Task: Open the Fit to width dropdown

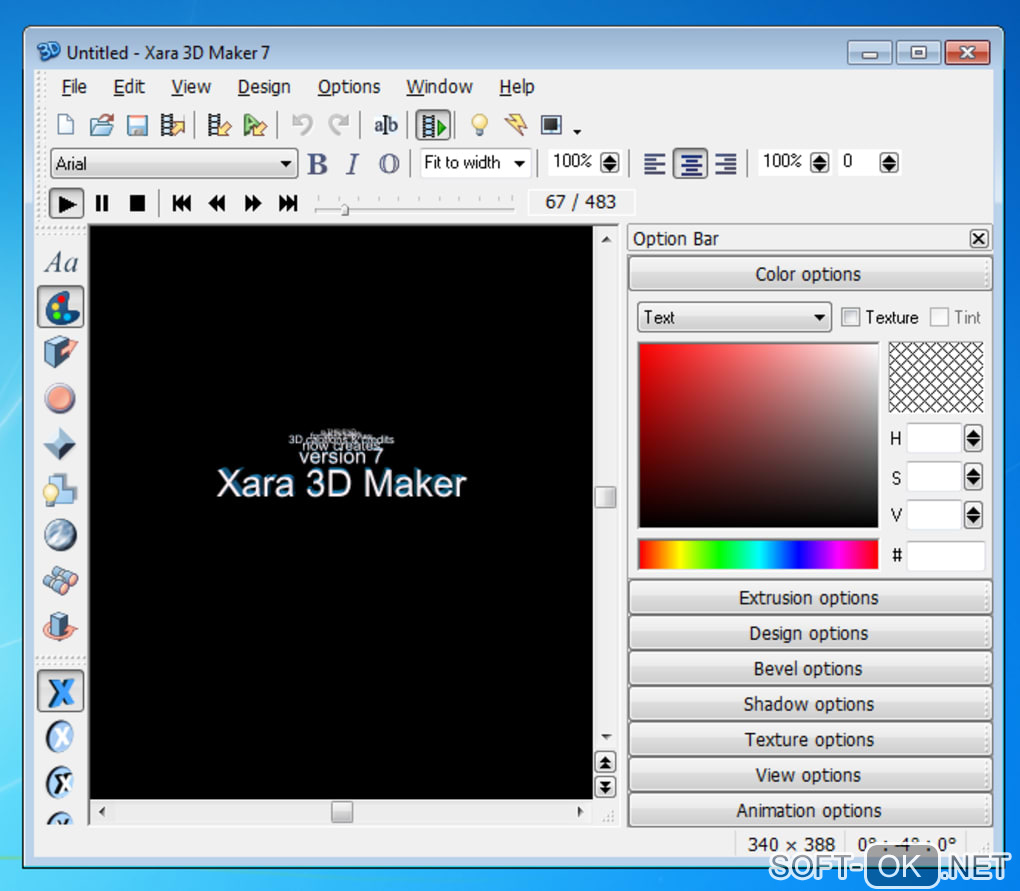Action: point(476,163)
